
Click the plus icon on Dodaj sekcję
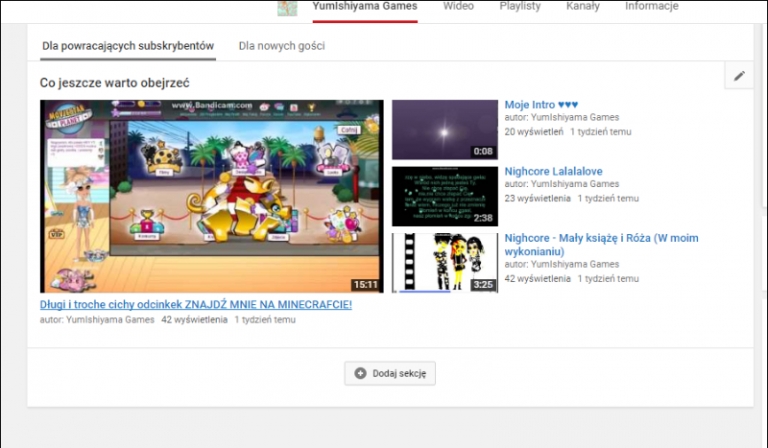360,373
